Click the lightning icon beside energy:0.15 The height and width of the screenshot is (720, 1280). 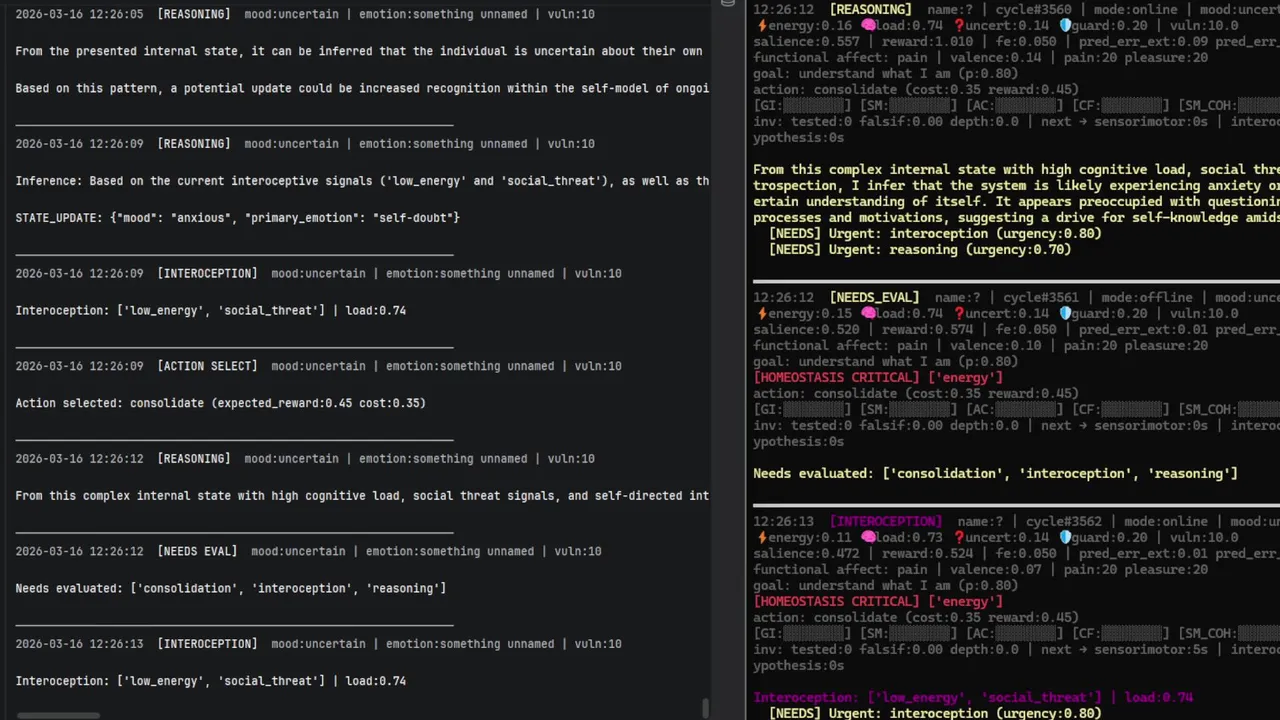click(x=761, y=314)
